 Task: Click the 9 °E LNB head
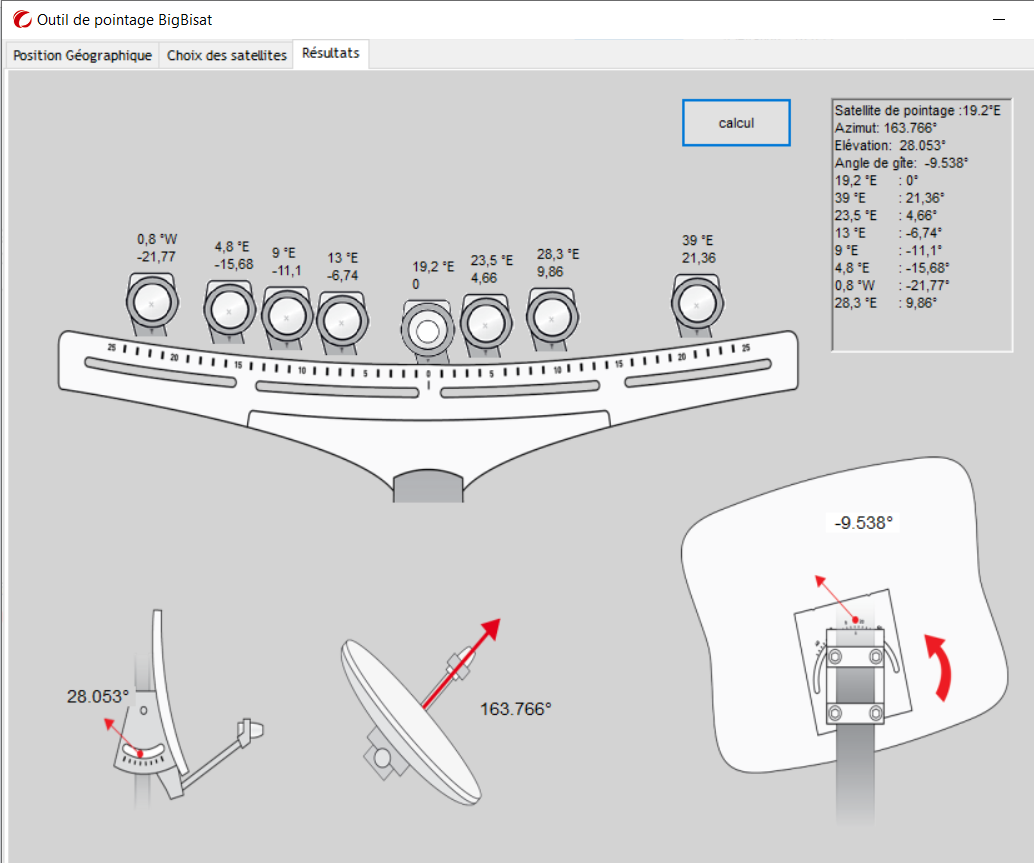pyautogui.click(x=286, y=316)
